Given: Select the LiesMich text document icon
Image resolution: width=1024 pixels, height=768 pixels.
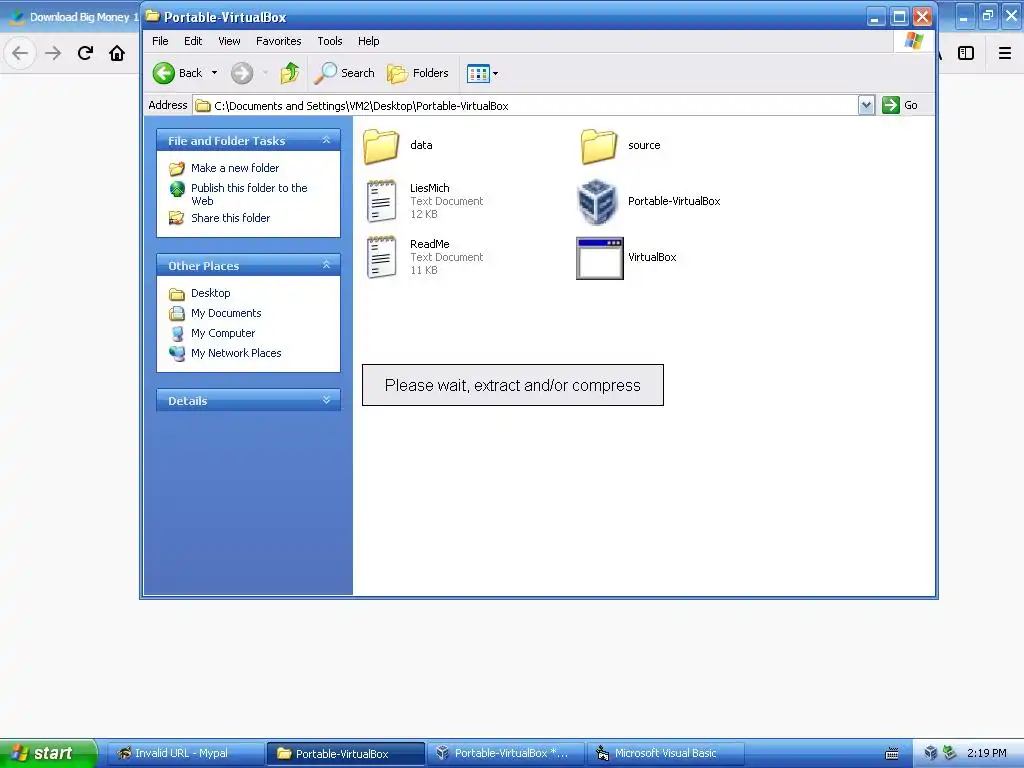Looking at the screenshot, I should pyautogui.click(x=381, y=201).
